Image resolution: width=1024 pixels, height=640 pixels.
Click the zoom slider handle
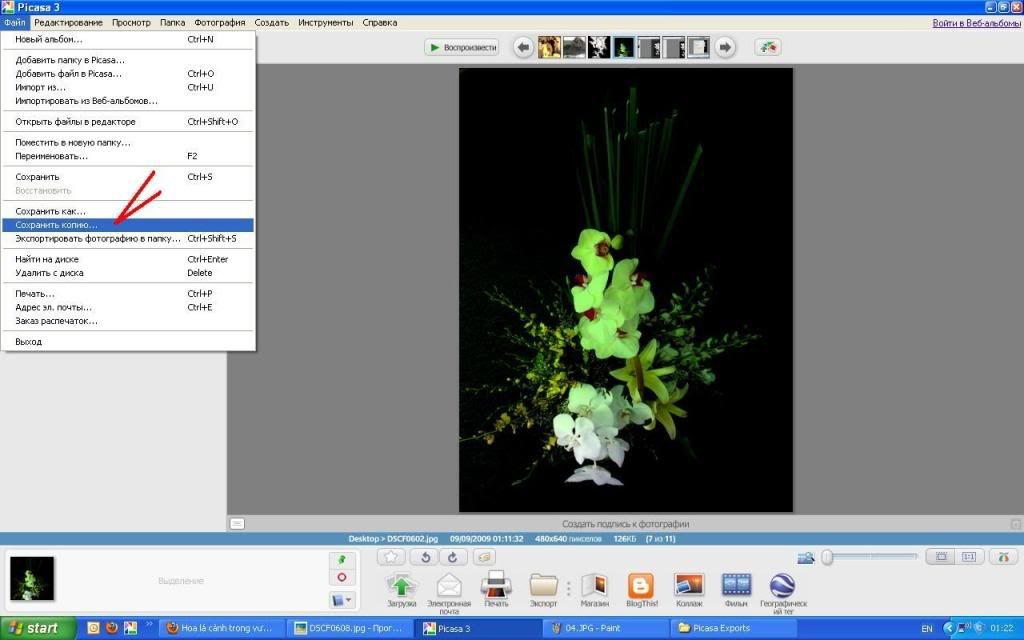click(x=827, y=557)
